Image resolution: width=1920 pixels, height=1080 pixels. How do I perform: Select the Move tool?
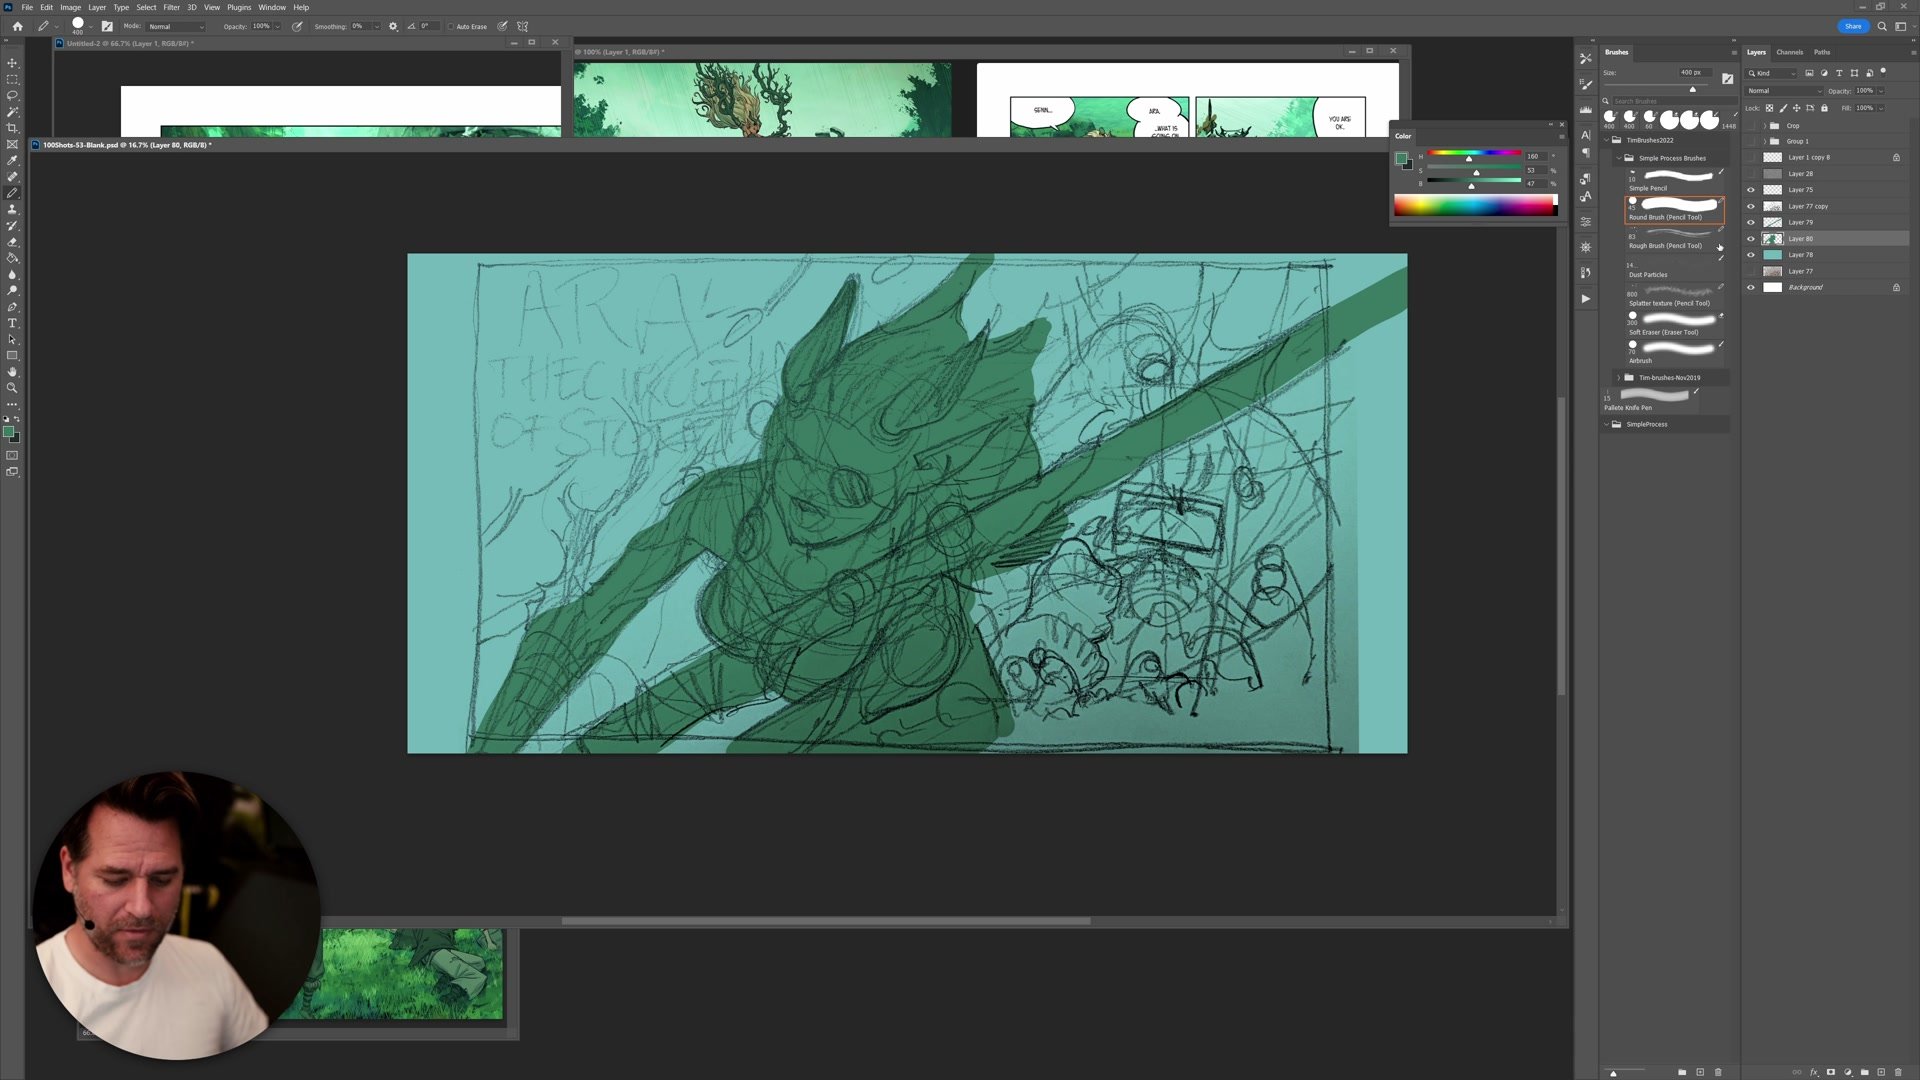click(12, 63)
